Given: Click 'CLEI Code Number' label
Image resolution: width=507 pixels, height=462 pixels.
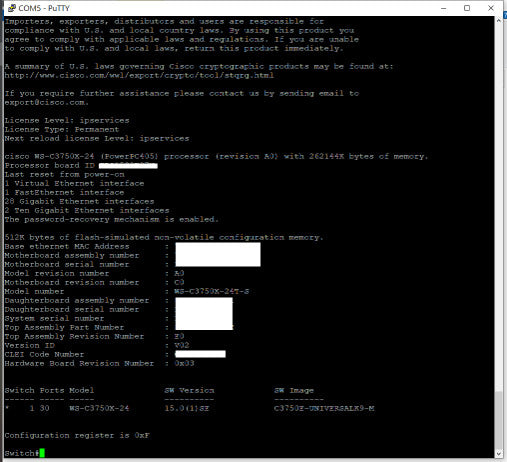Looking at the screenshot, I should click(x=44, y=354).
